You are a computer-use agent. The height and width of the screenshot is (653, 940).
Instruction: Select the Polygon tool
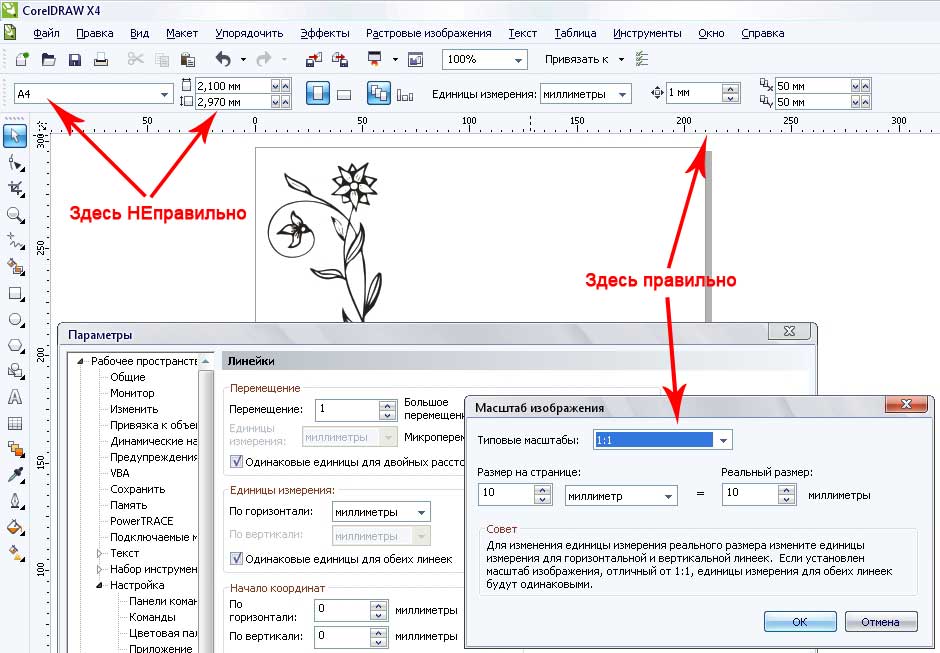click(x=16, y=346)
